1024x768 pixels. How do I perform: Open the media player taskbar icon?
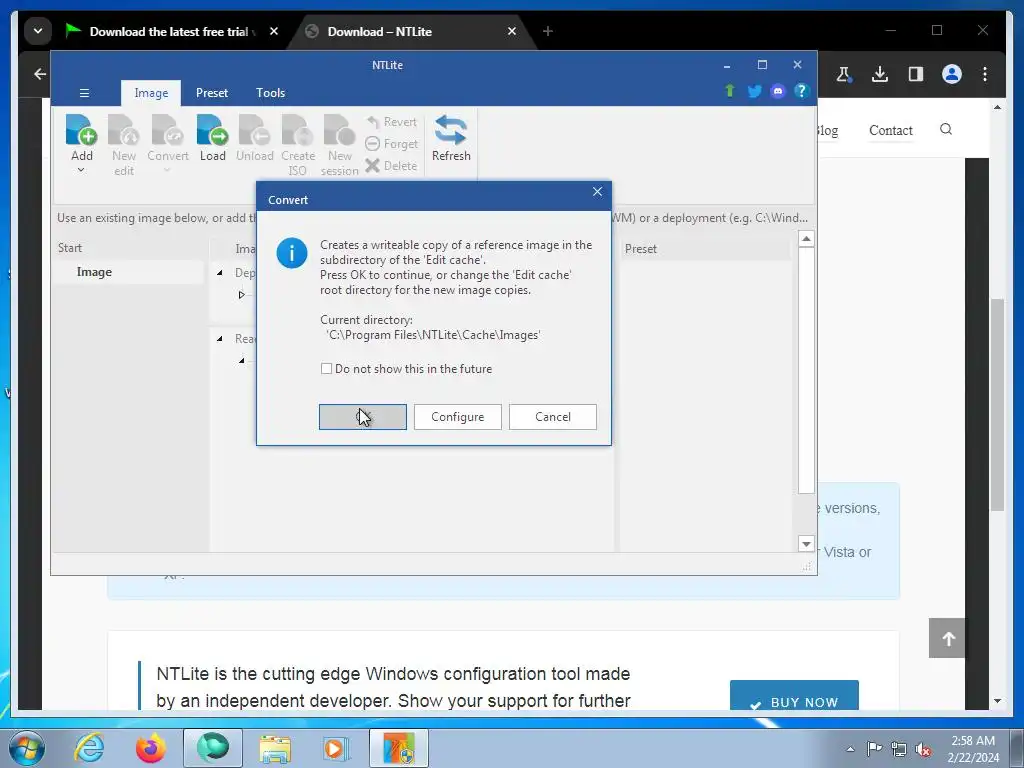click(336, 748)
